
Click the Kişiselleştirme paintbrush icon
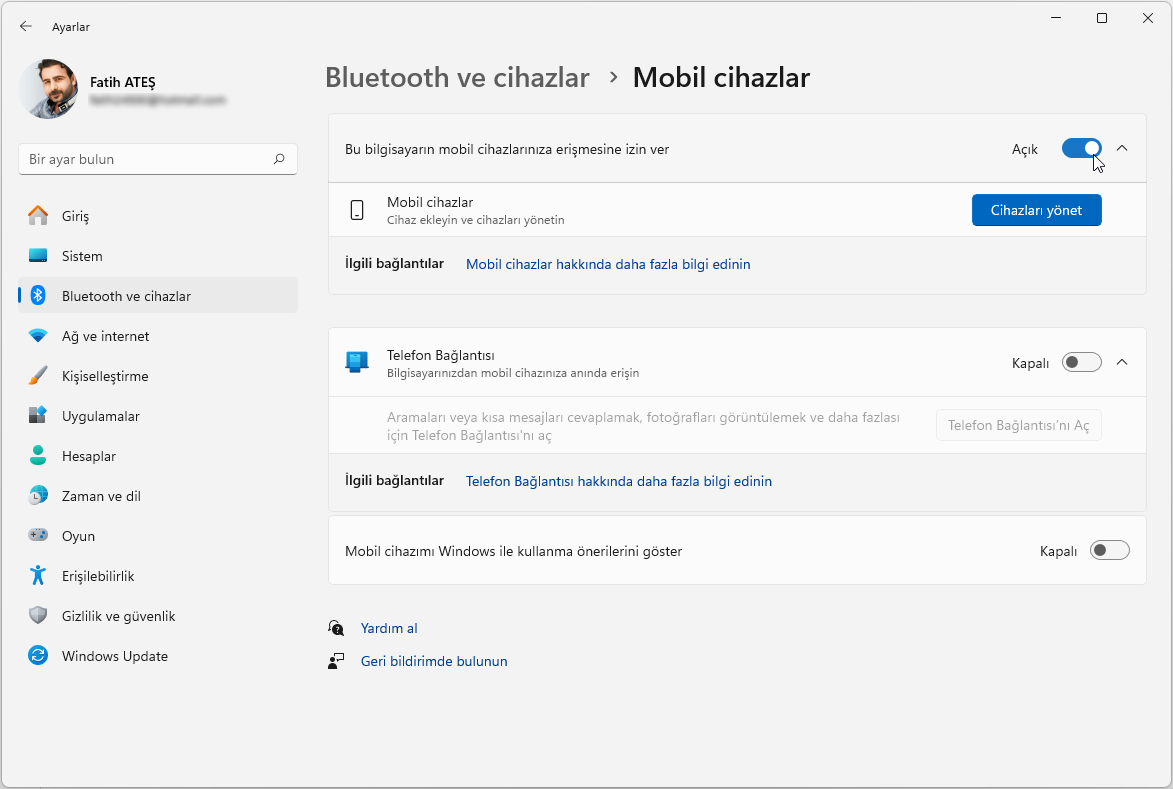pos(38,376)
